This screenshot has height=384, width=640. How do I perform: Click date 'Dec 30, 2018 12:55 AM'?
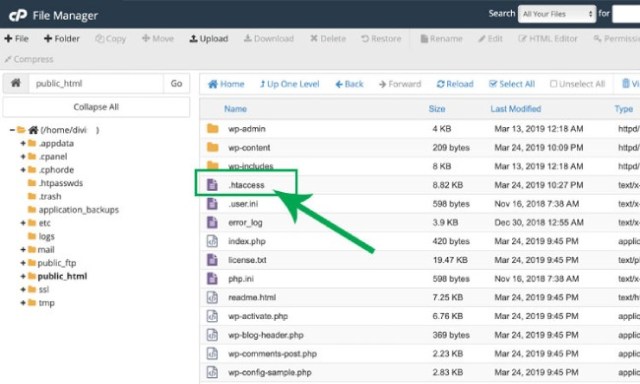[x=539, y=223]
